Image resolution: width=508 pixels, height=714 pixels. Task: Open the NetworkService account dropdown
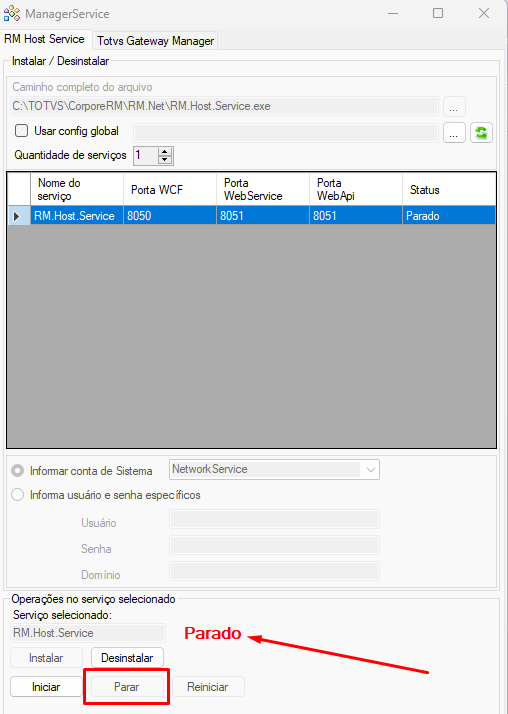point(274,469)
